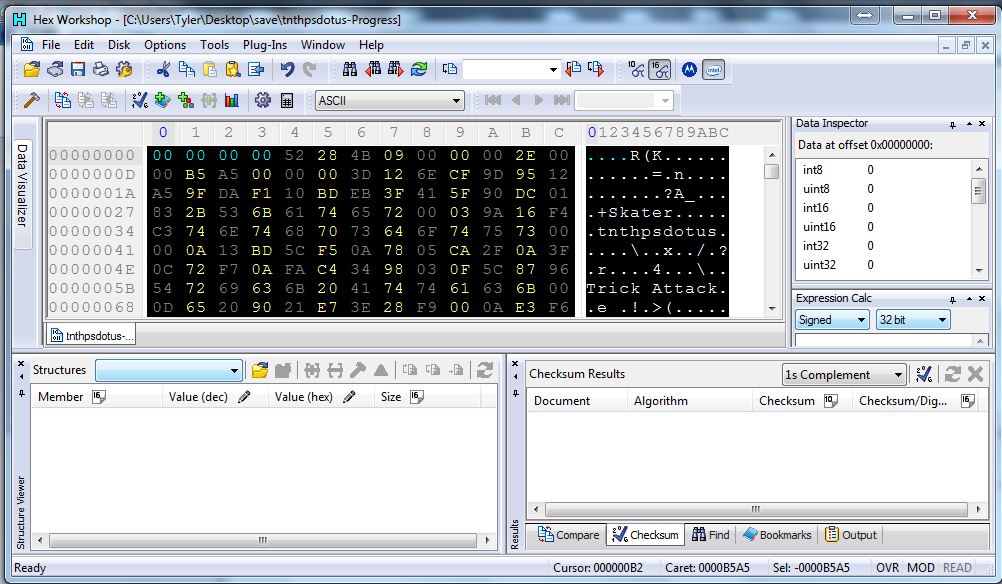Click the settings gear icon in toolbar
Viewport: 1002px width, 584px height.
pos(263,100)
